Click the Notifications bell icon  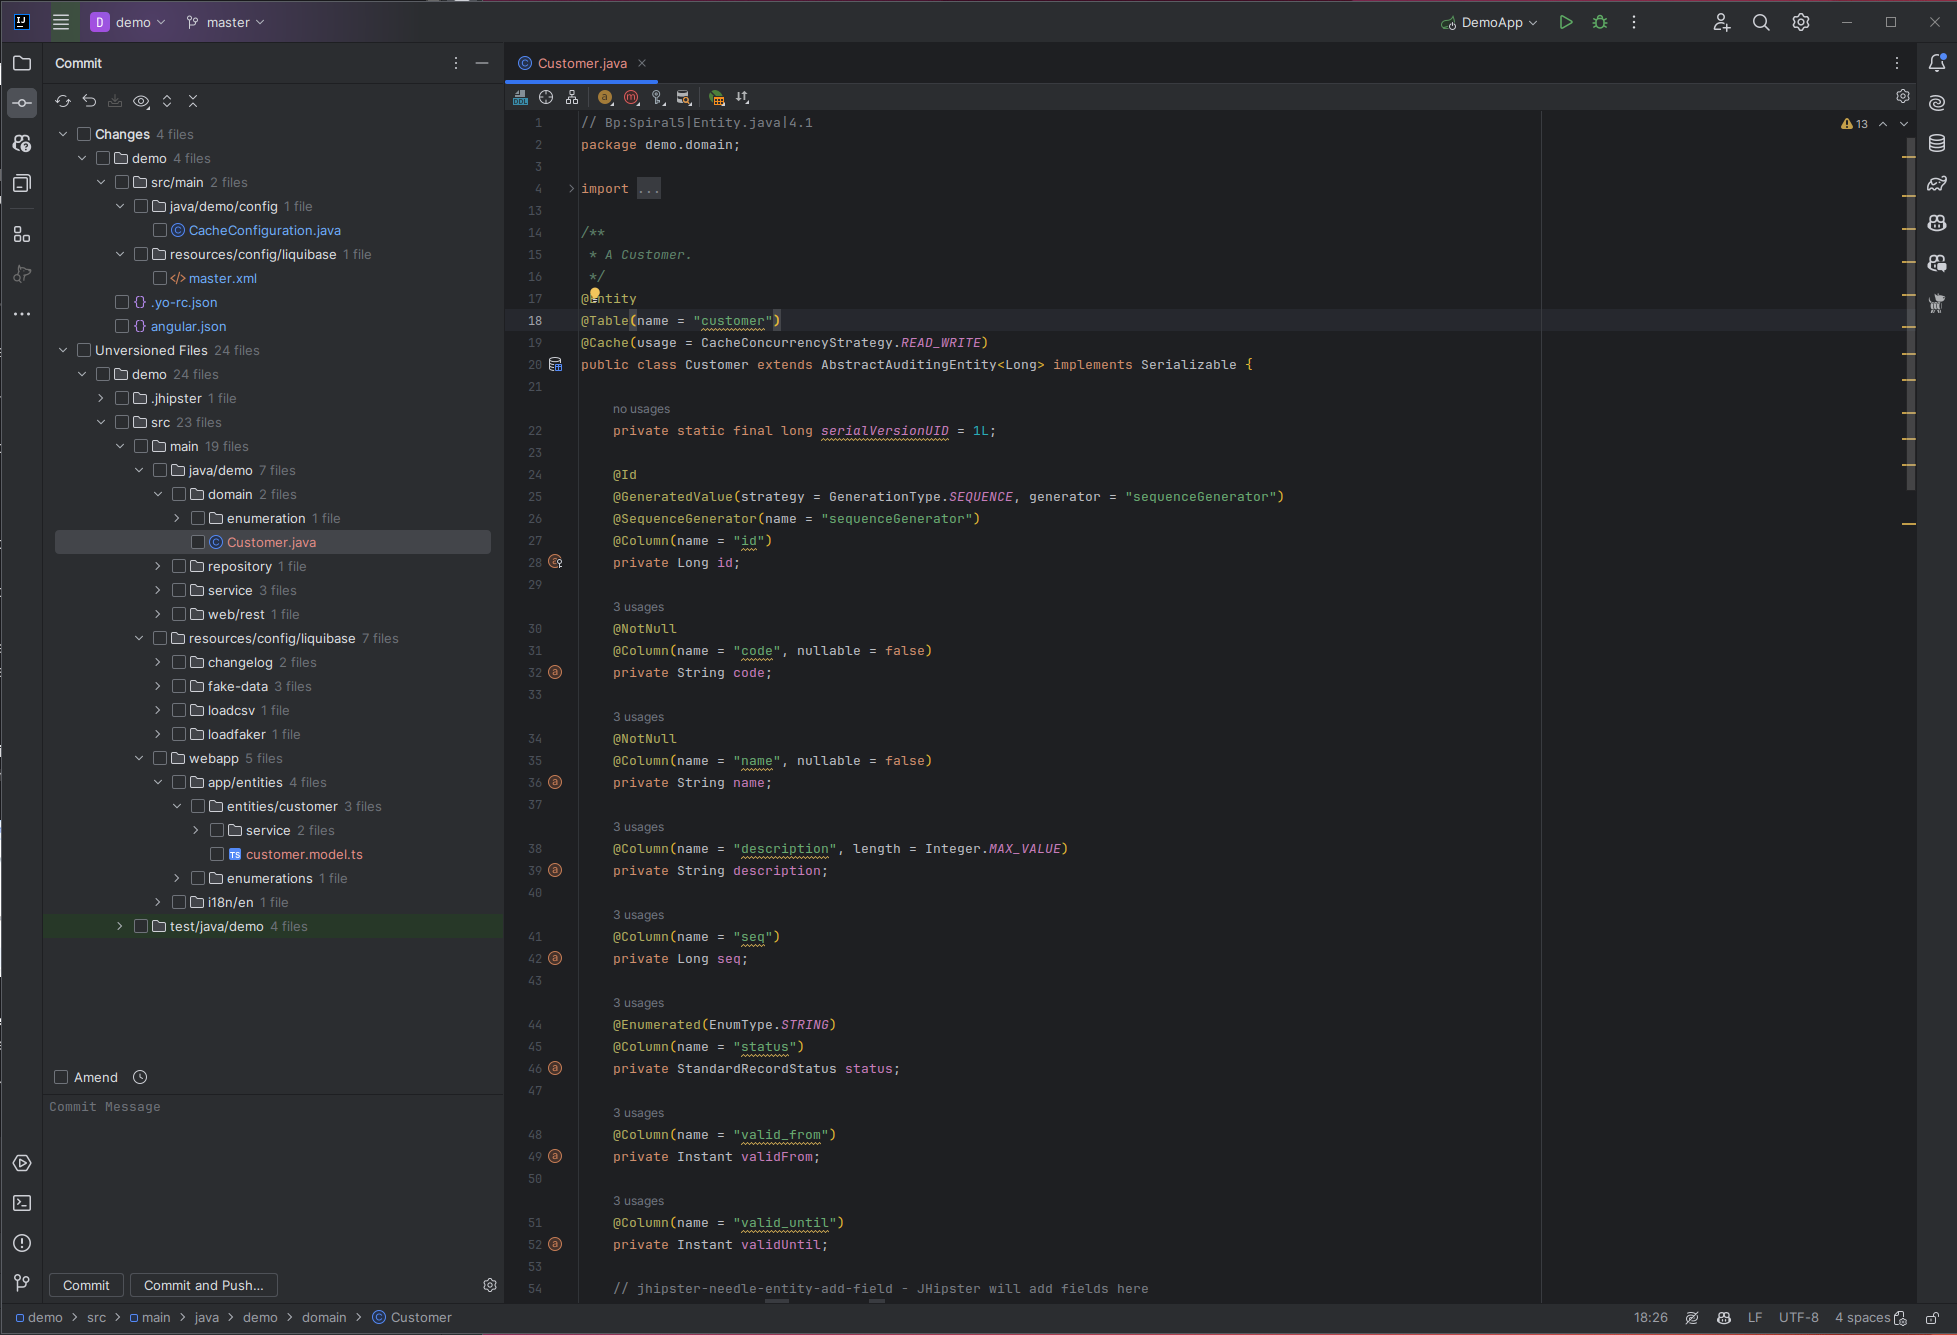point(1937,62)
